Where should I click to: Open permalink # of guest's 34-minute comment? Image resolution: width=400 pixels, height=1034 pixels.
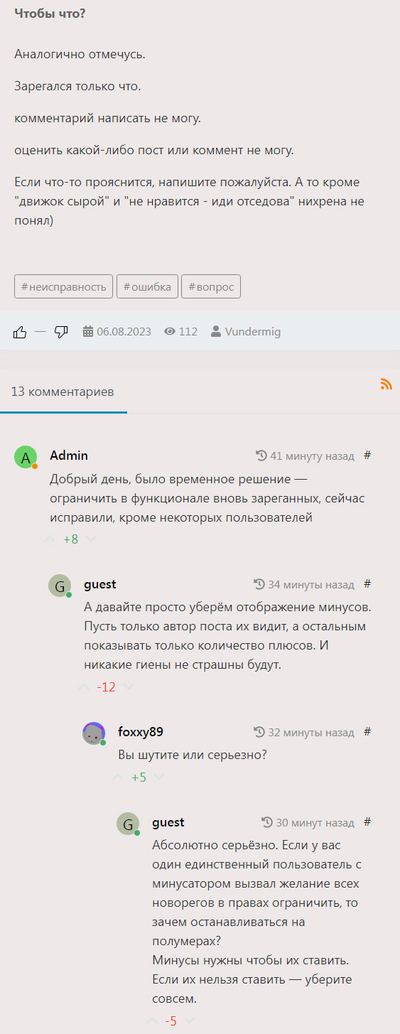pyautogui.click(x=368, y=584)
